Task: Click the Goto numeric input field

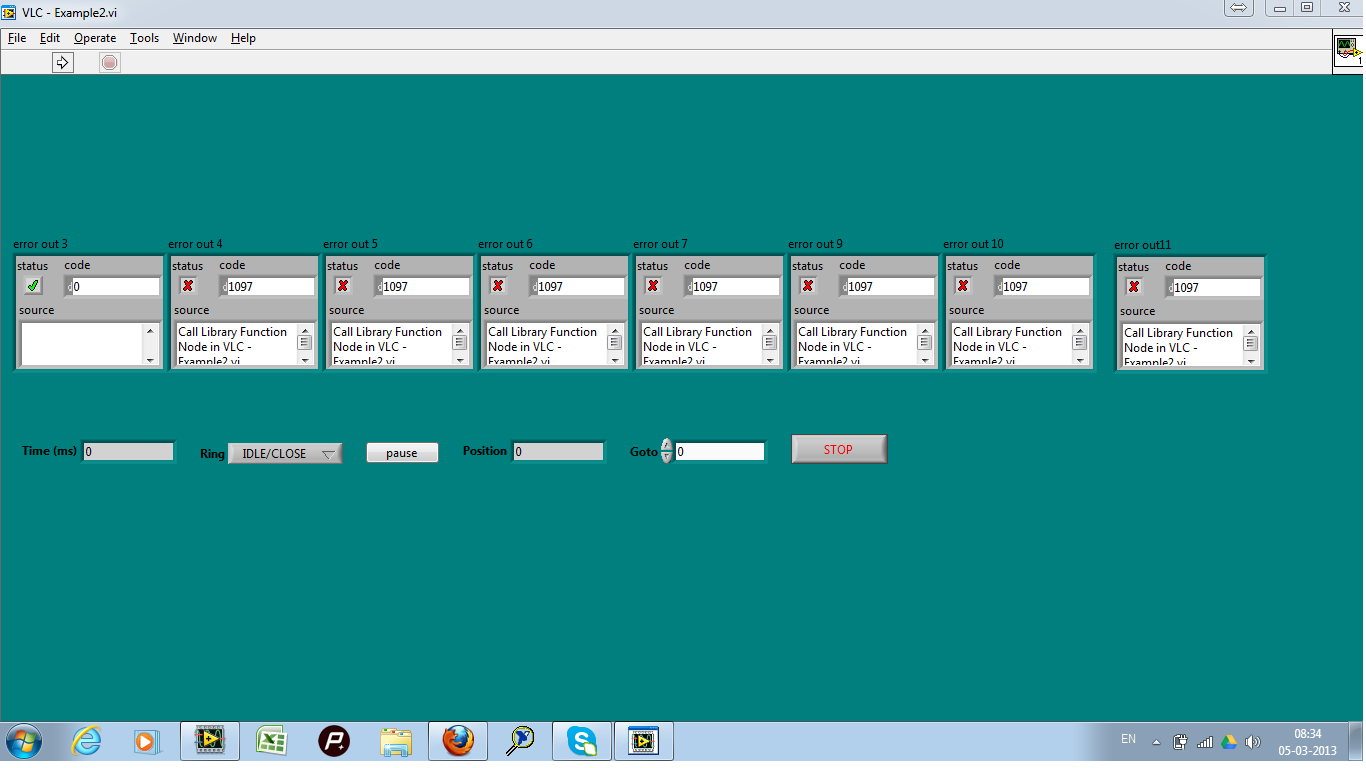Action: (720, 452)
